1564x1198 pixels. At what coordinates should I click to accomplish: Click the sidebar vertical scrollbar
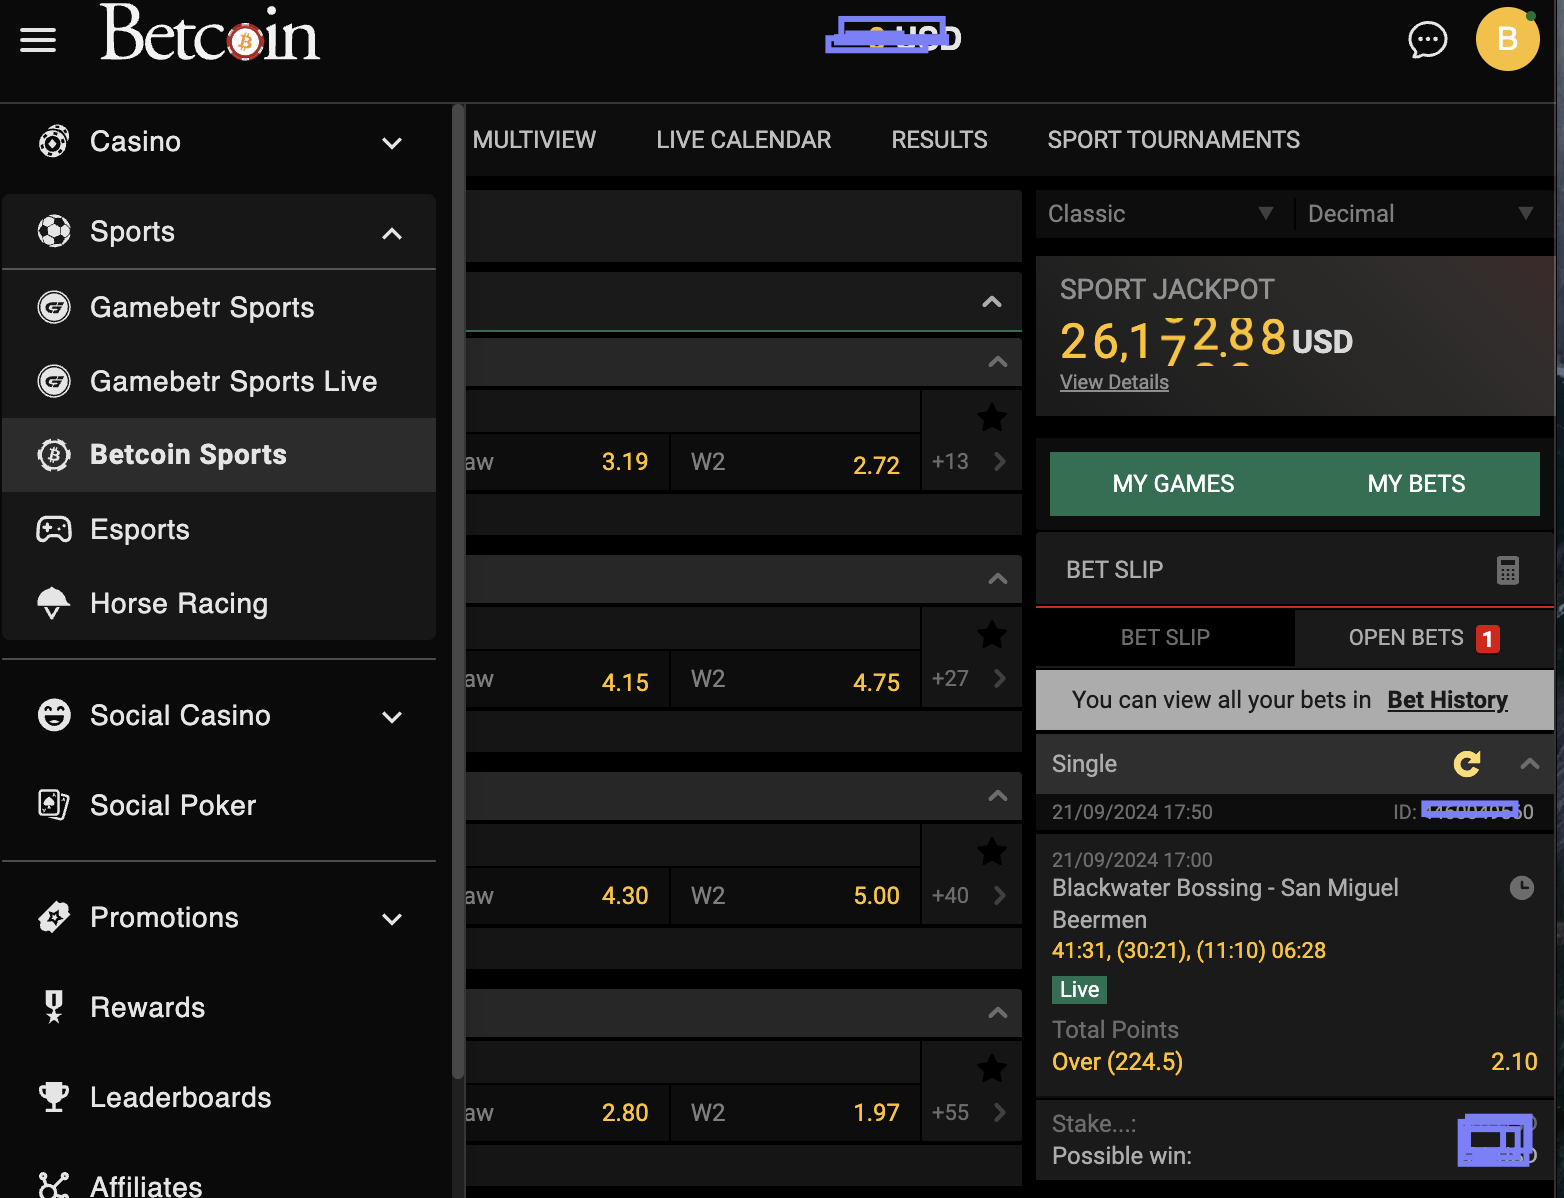(458, 592)
